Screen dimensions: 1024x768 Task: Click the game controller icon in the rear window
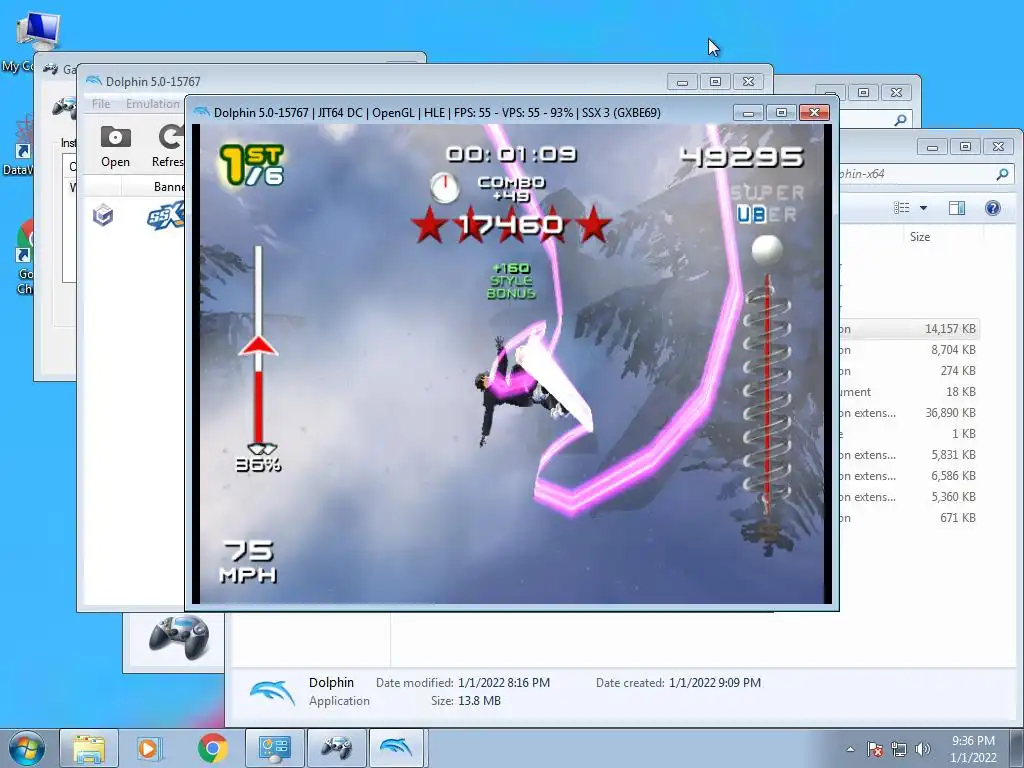(179, 638)
